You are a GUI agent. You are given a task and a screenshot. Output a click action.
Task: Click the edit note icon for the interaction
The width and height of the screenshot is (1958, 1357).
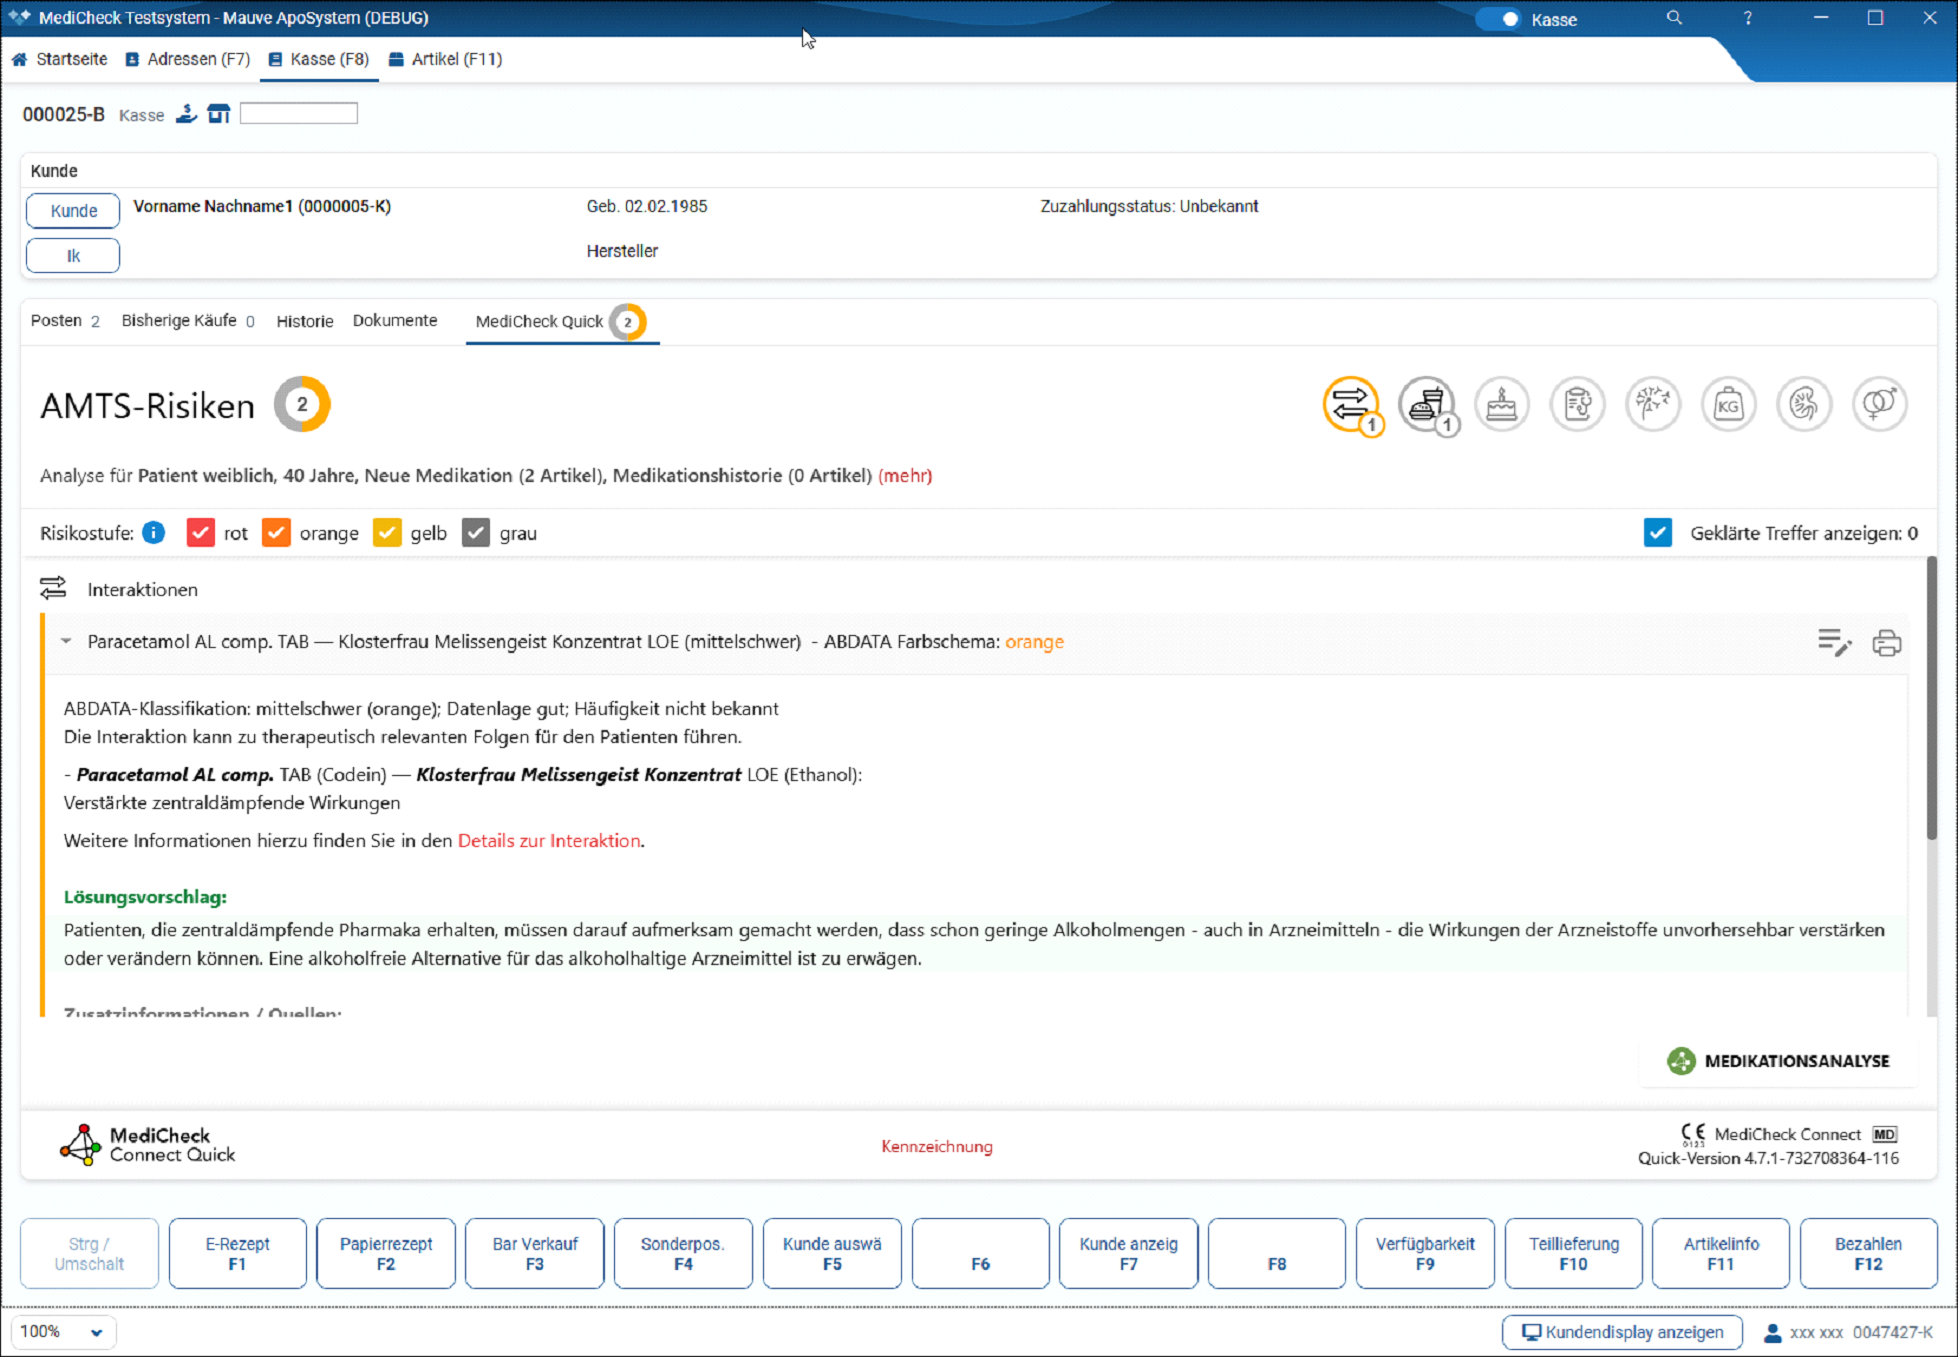[1833, 642]
